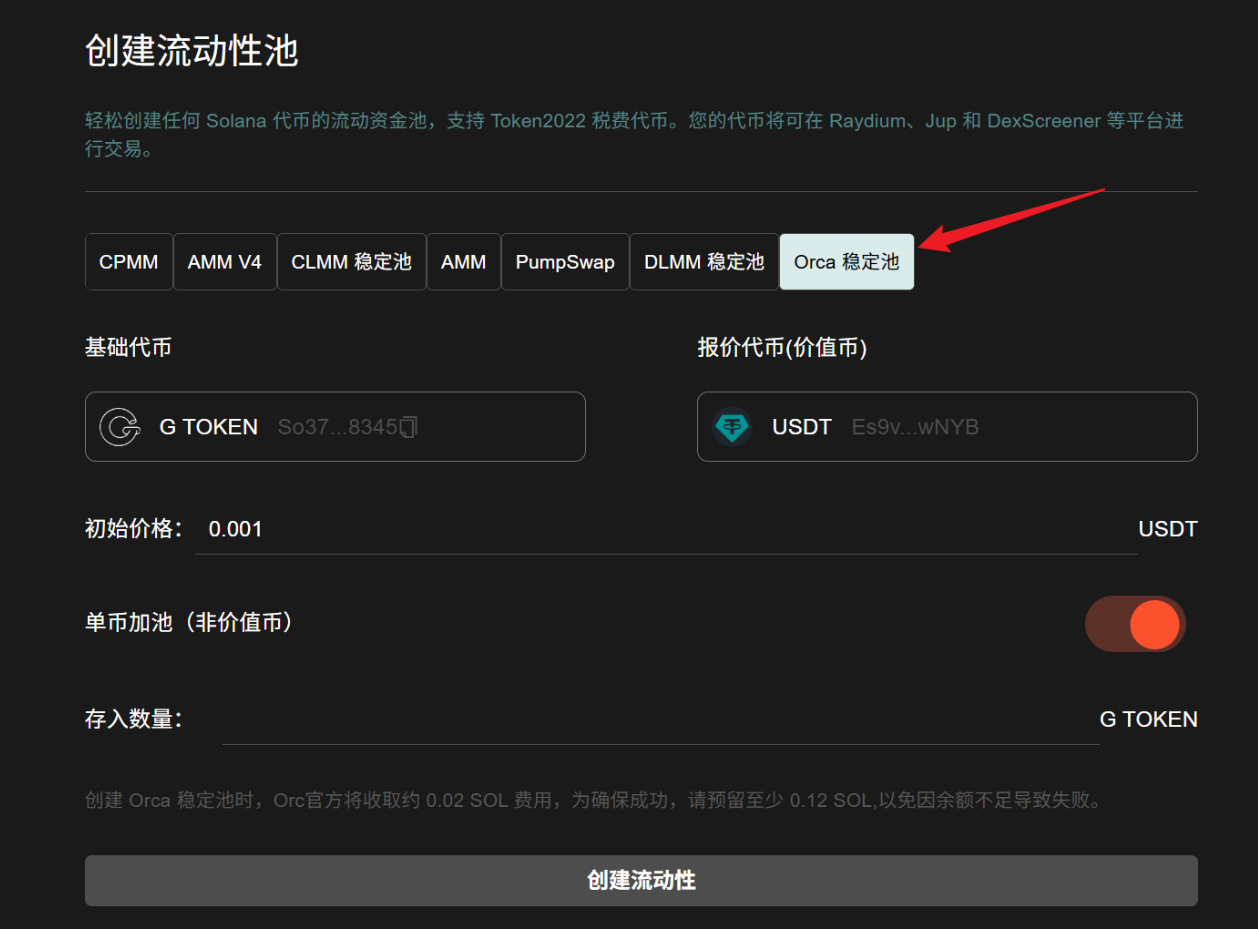1258x929 pixels.
Task: Open the CLMM 稳定池 tab
Action: click(x=351, y=262)
